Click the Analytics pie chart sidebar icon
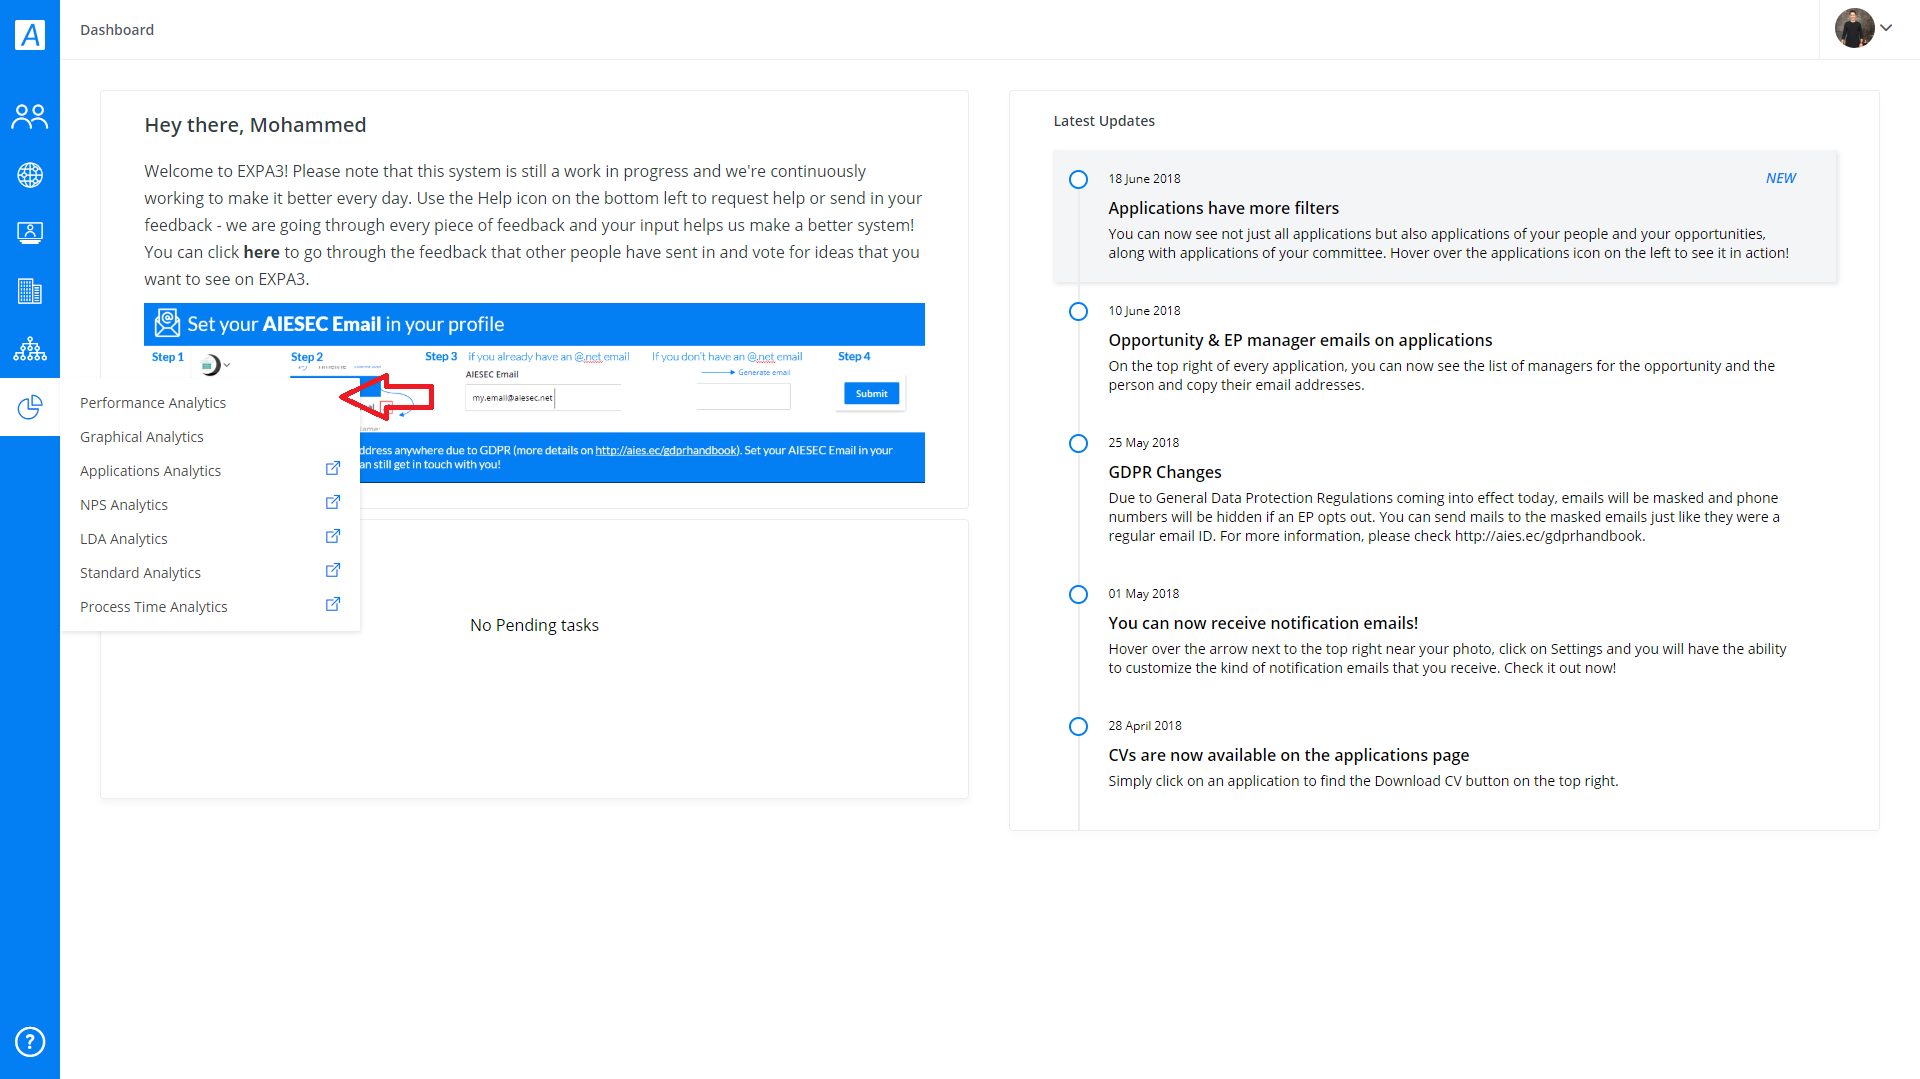 [30, 407]
